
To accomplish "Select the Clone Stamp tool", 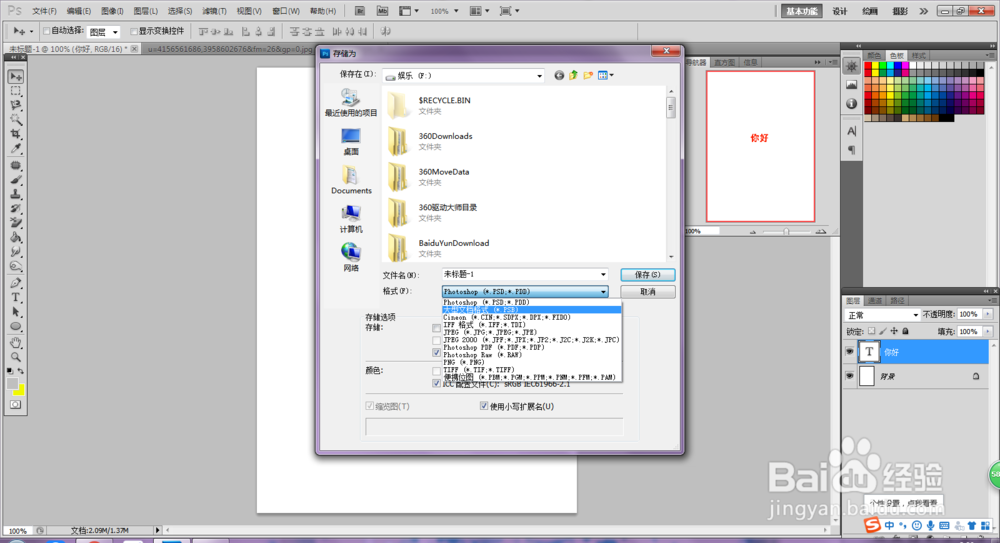I will click(x=16, y=194).
